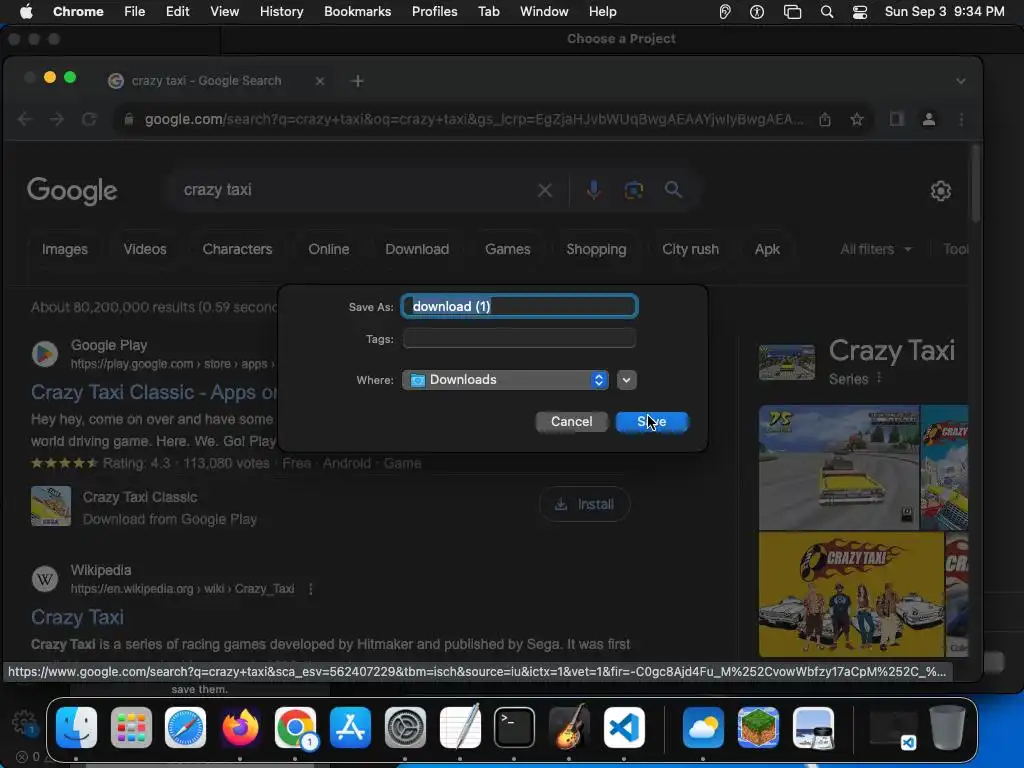Open Minecraft from the Dock
Screen dimensions: 1024x768
758,727
